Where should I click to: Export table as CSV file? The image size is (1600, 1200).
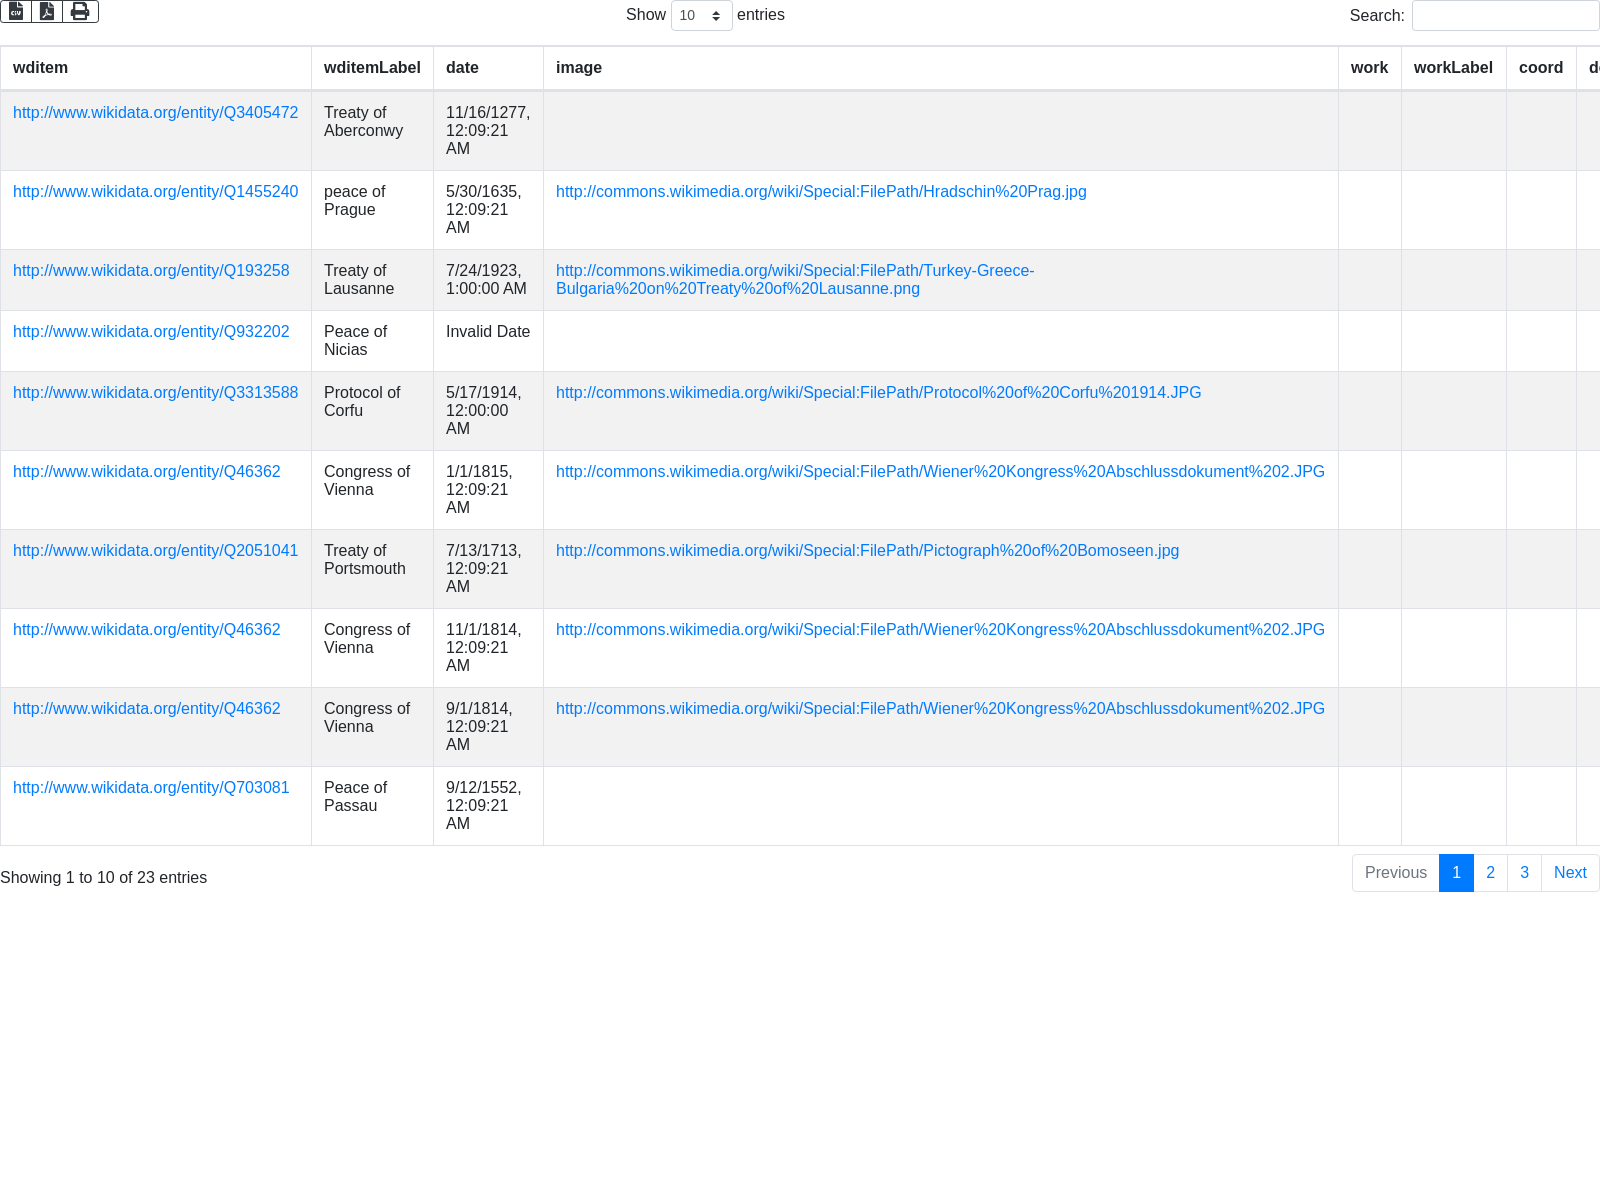point(16,12)
